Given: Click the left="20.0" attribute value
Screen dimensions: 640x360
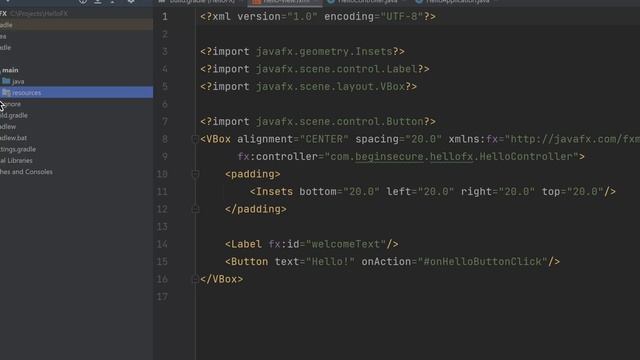Looking at the screenshot, I should [436, 192].
